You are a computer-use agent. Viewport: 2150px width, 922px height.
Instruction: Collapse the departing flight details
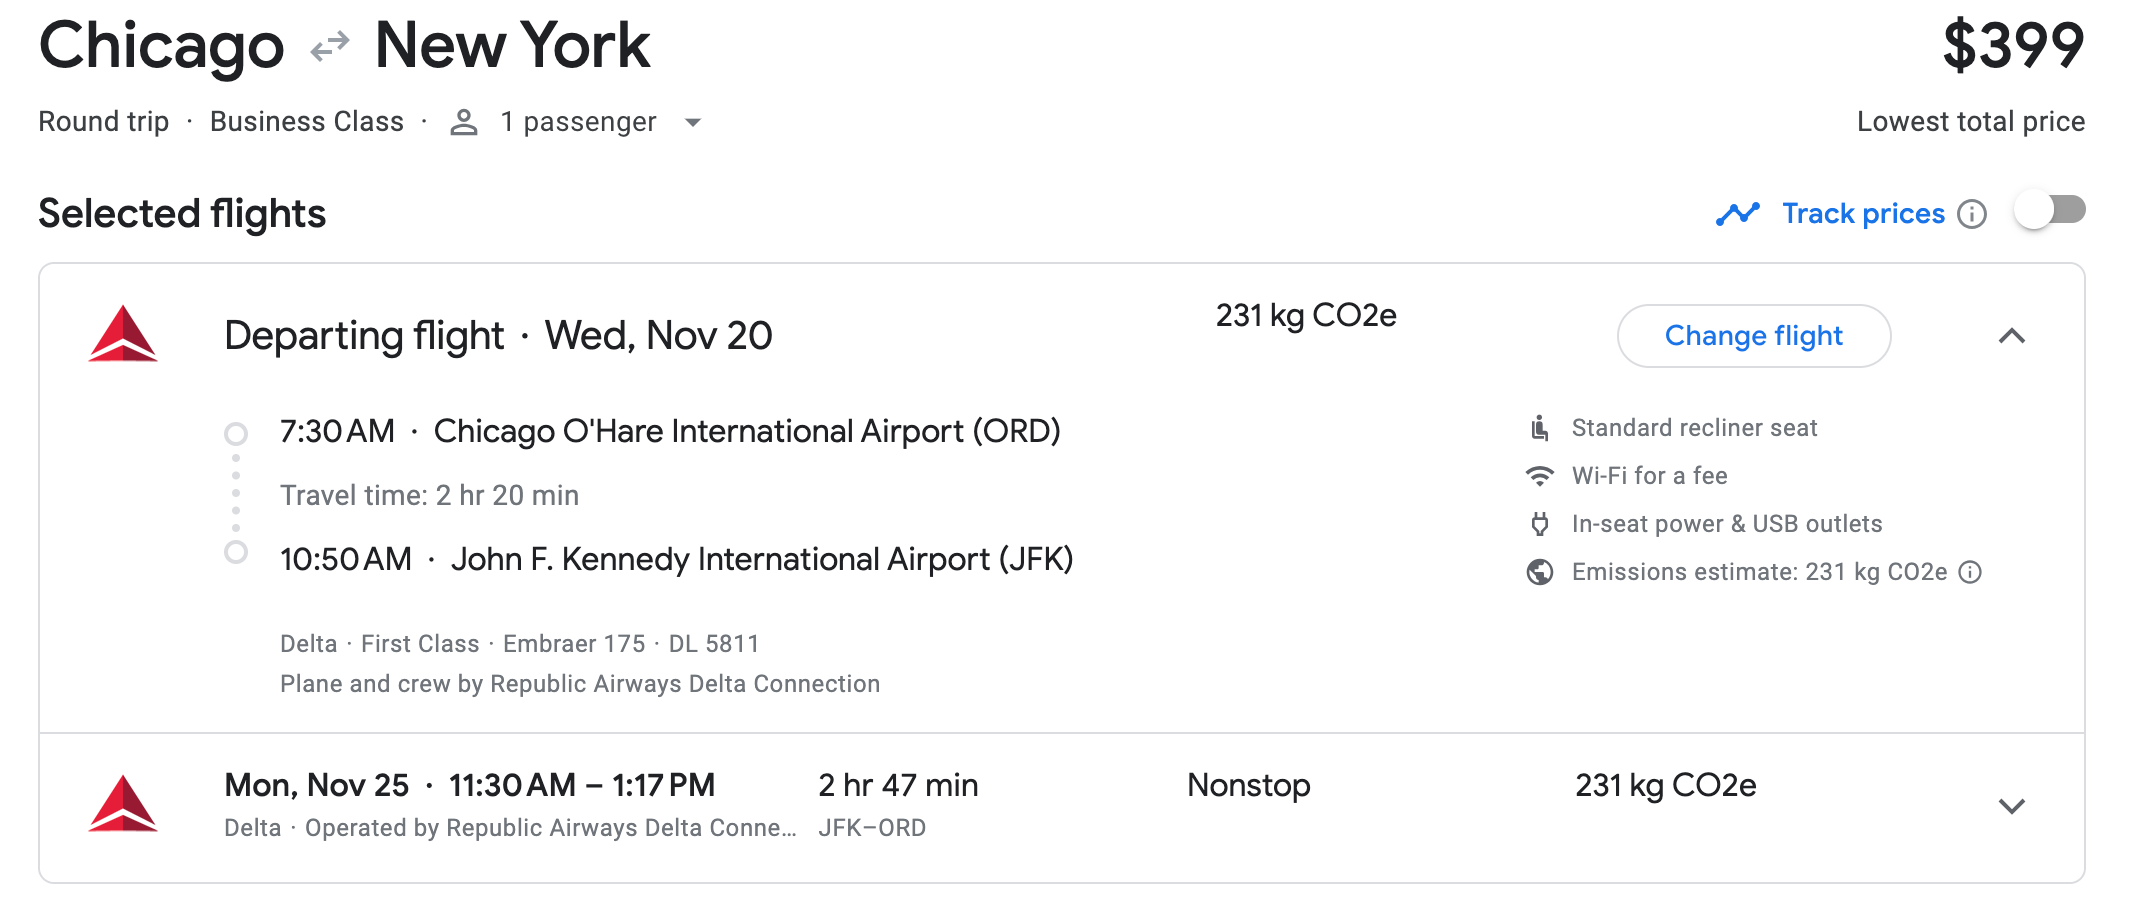click(x=2011, y=336)
